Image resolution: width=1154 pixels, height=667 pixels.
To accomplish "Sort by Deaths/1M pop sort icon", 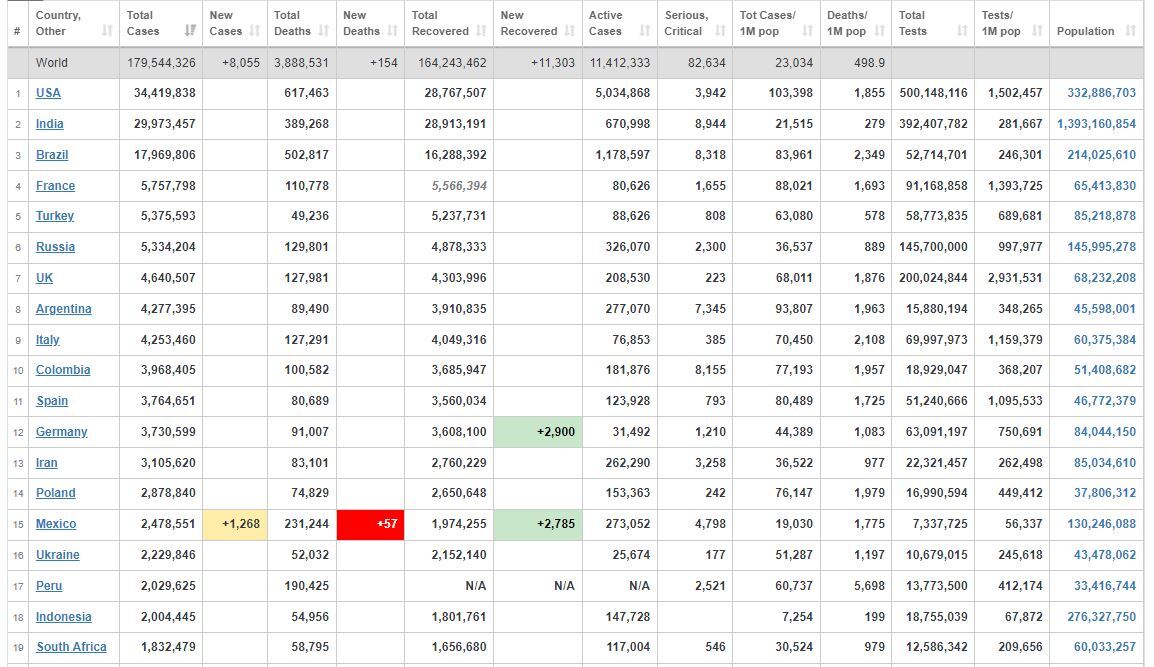I will [x=879, y=31].
